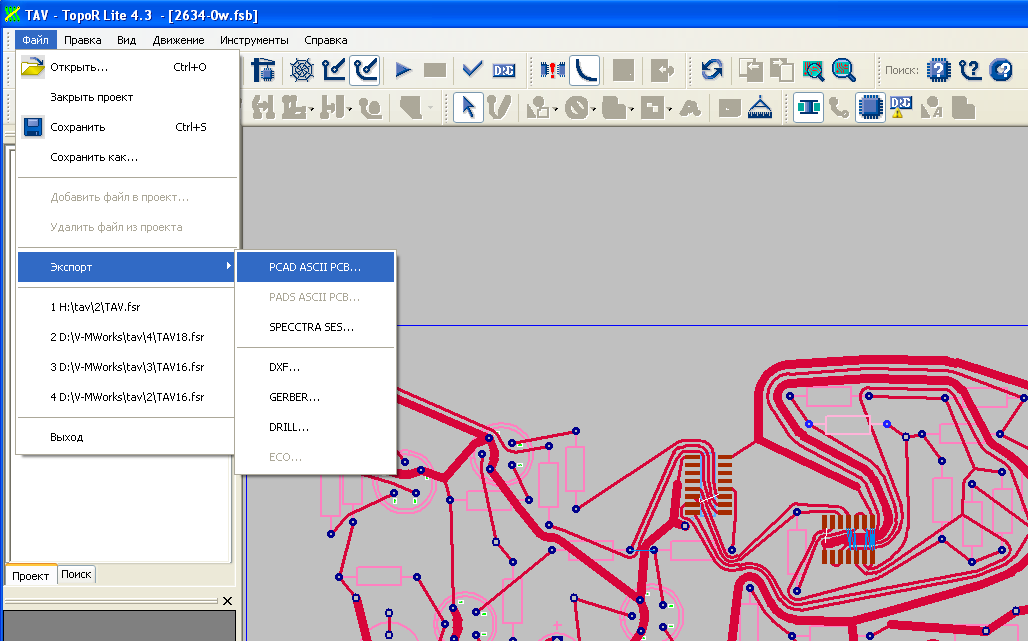Switch to the Поиск tab
The width and height of the screenshot is (1028, 641).
click(76, 574)
